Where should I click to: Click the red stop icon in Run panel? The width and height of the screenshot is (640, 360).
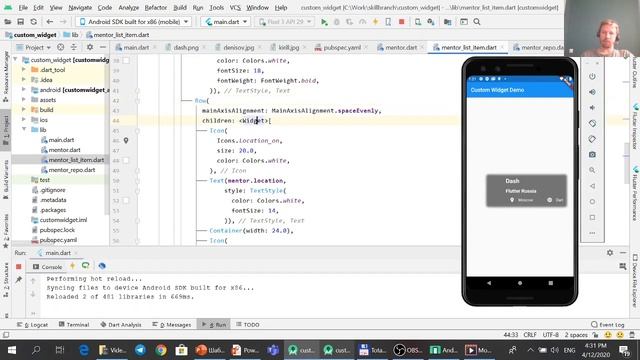click(18, 267)
